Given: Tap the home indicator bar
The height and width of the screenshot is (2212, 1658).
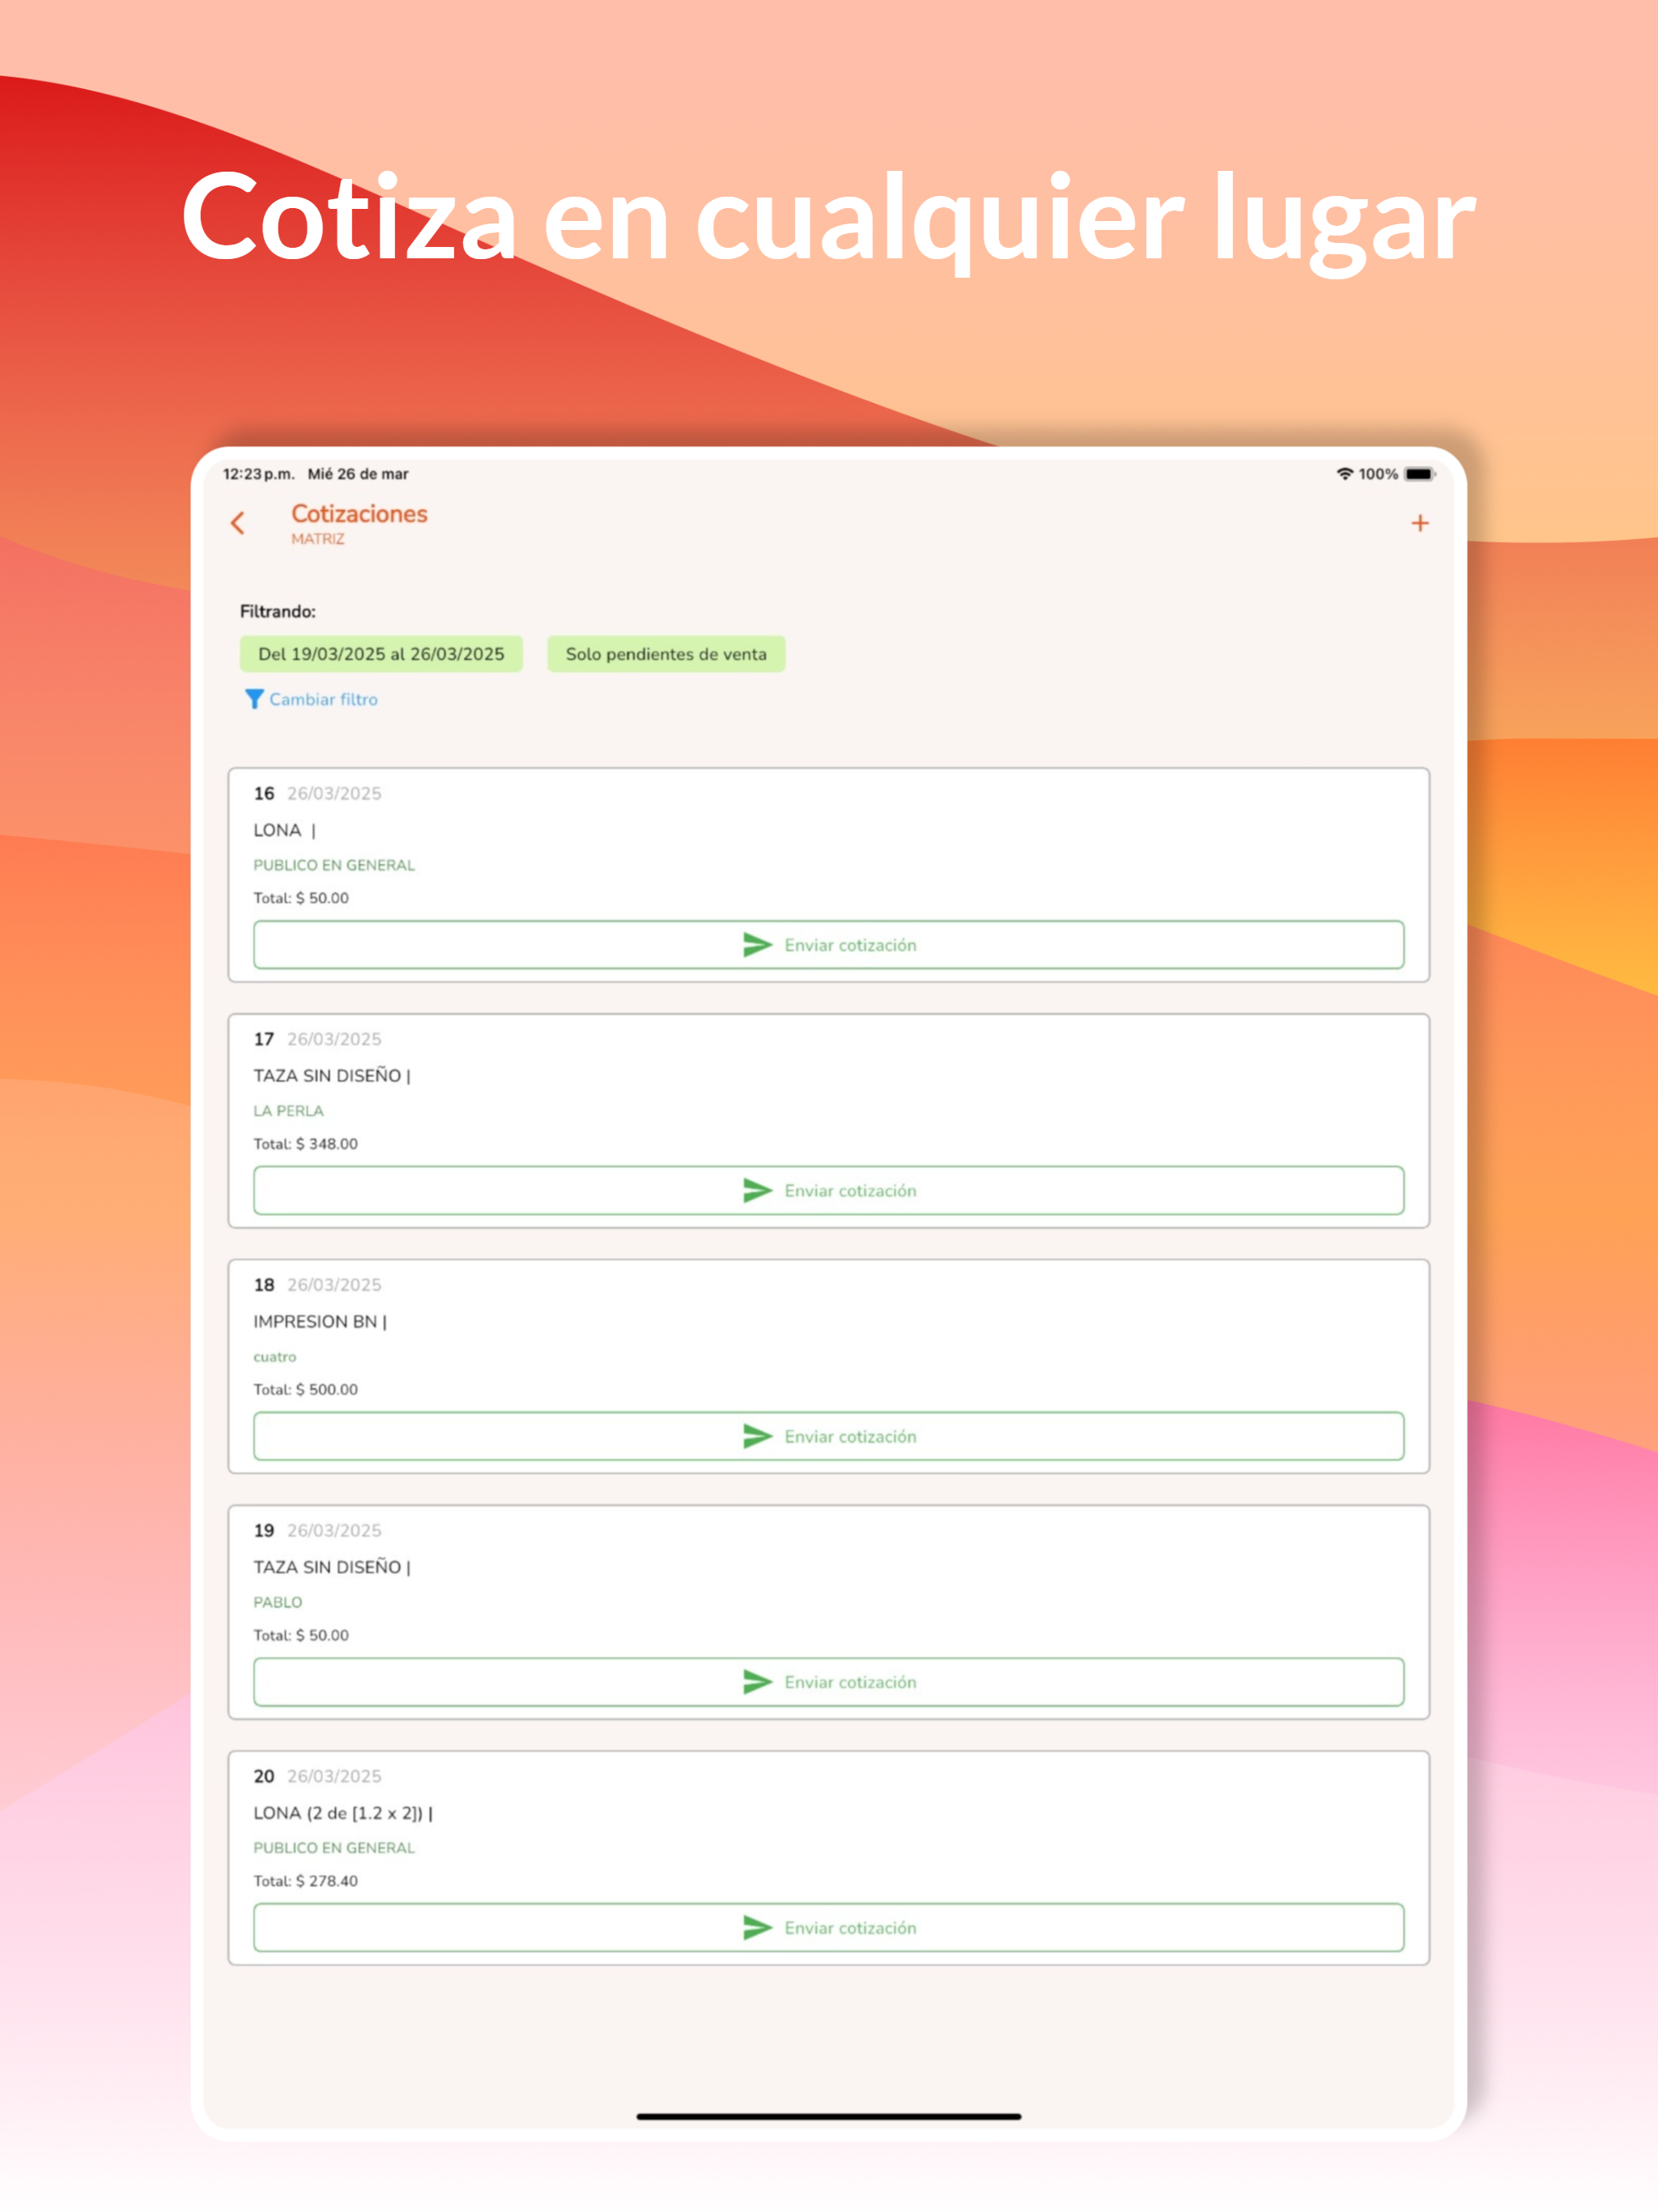Looking at the screenshot, I should [x=828, y=2116].
